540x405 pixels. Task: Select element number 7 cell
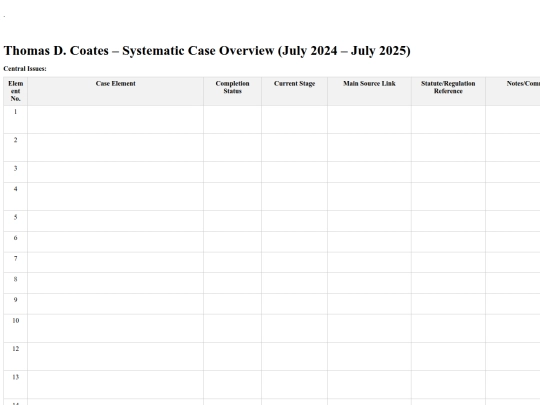point(15,262)
